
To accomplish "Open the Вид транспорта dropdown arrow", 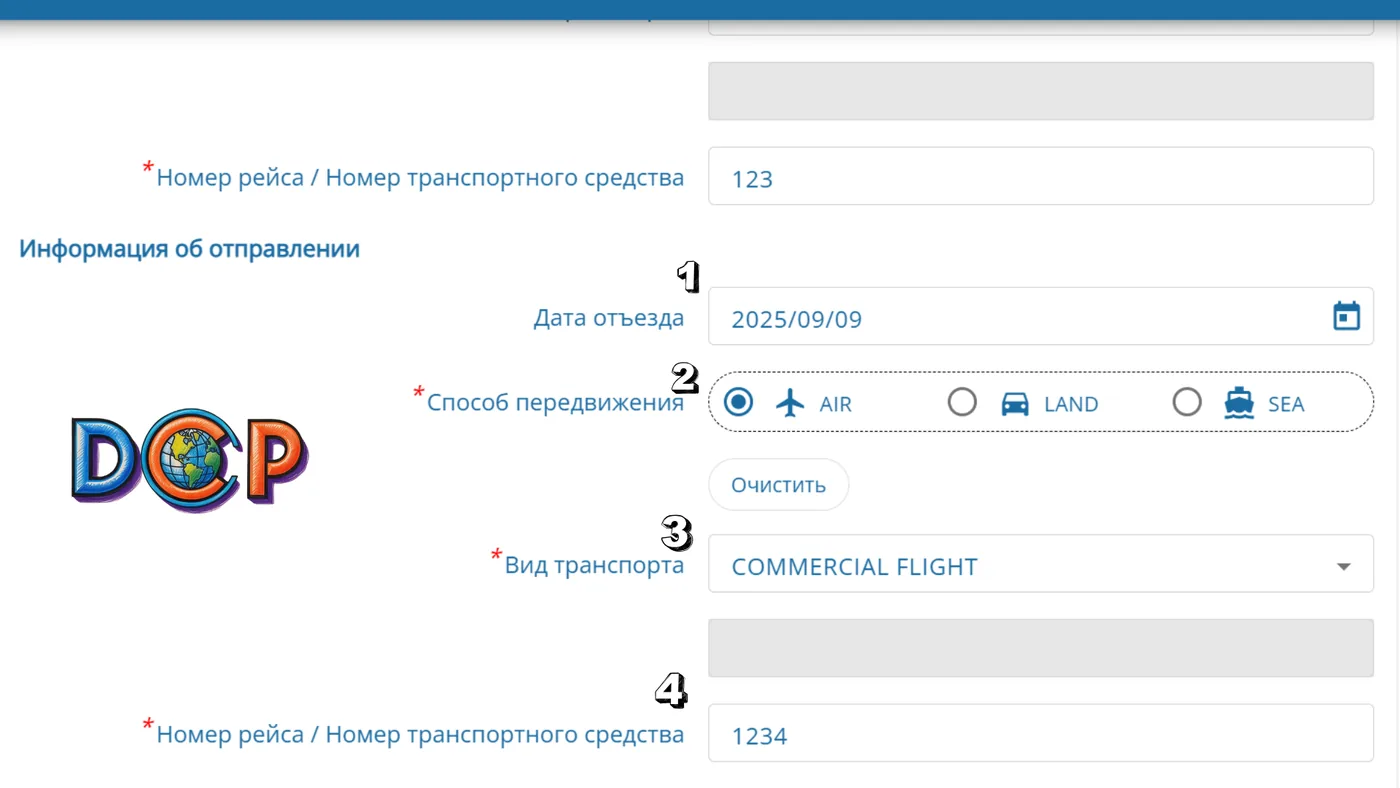I will pos(1343,566).
